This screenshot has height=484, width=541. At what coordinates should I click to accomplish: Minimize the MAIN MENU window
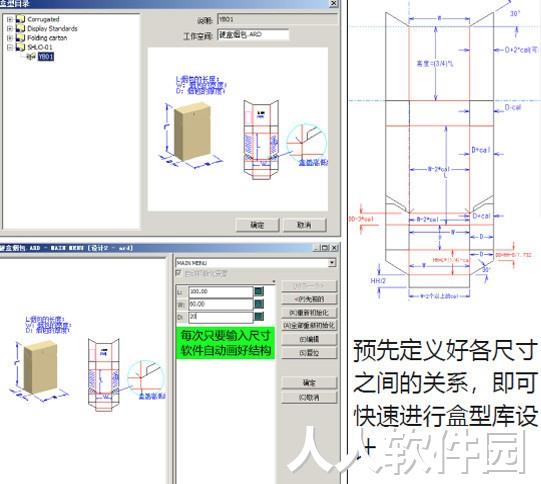click(316, 248)
